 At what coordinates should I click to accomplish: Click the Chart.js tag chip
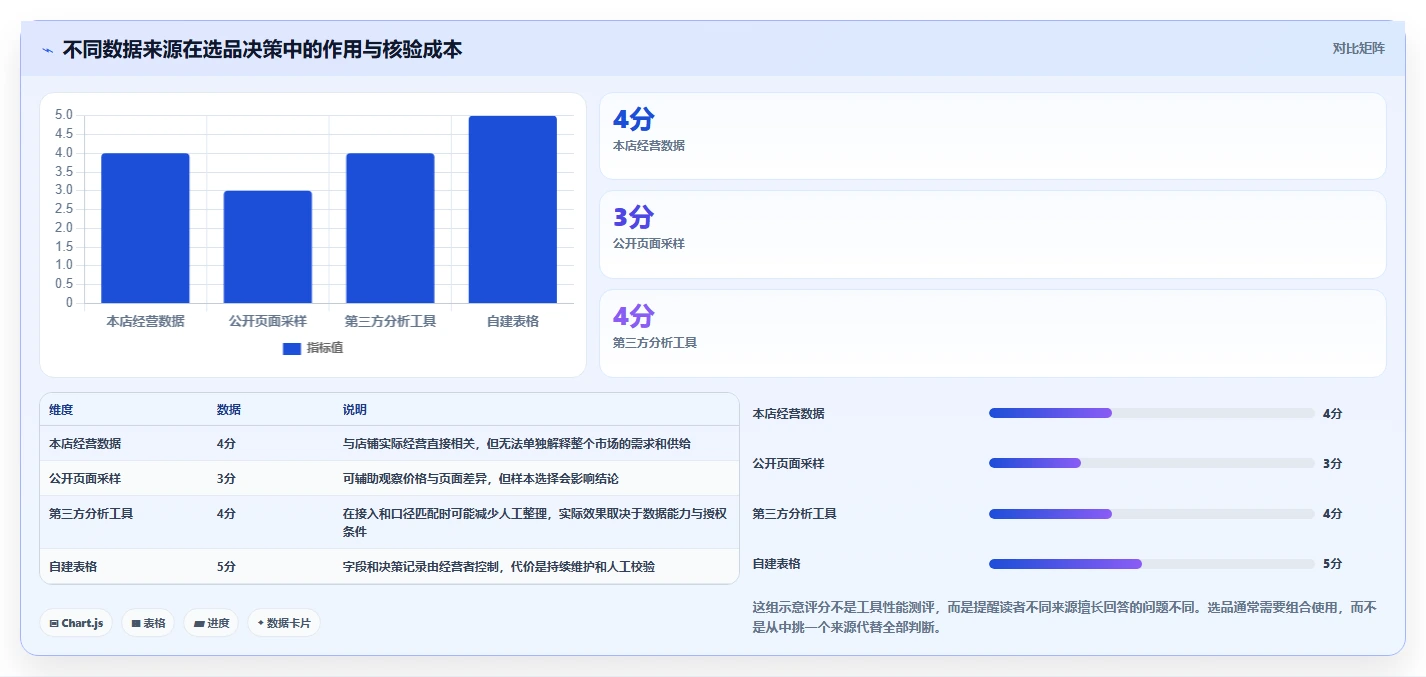pos(76,623)
